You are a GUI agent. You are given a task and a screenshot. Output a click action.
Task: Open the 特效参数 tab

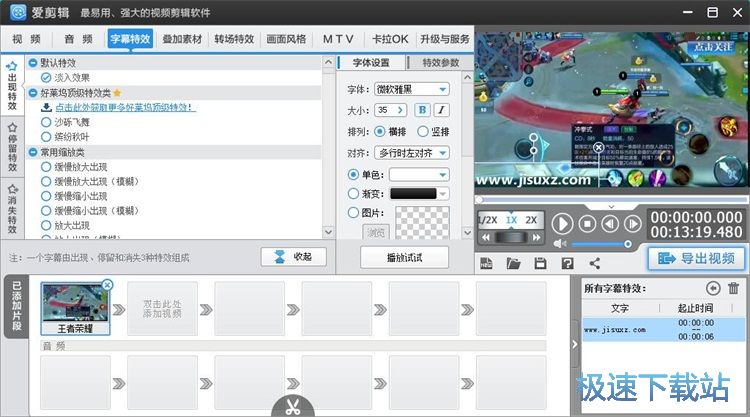click(441, 62)
